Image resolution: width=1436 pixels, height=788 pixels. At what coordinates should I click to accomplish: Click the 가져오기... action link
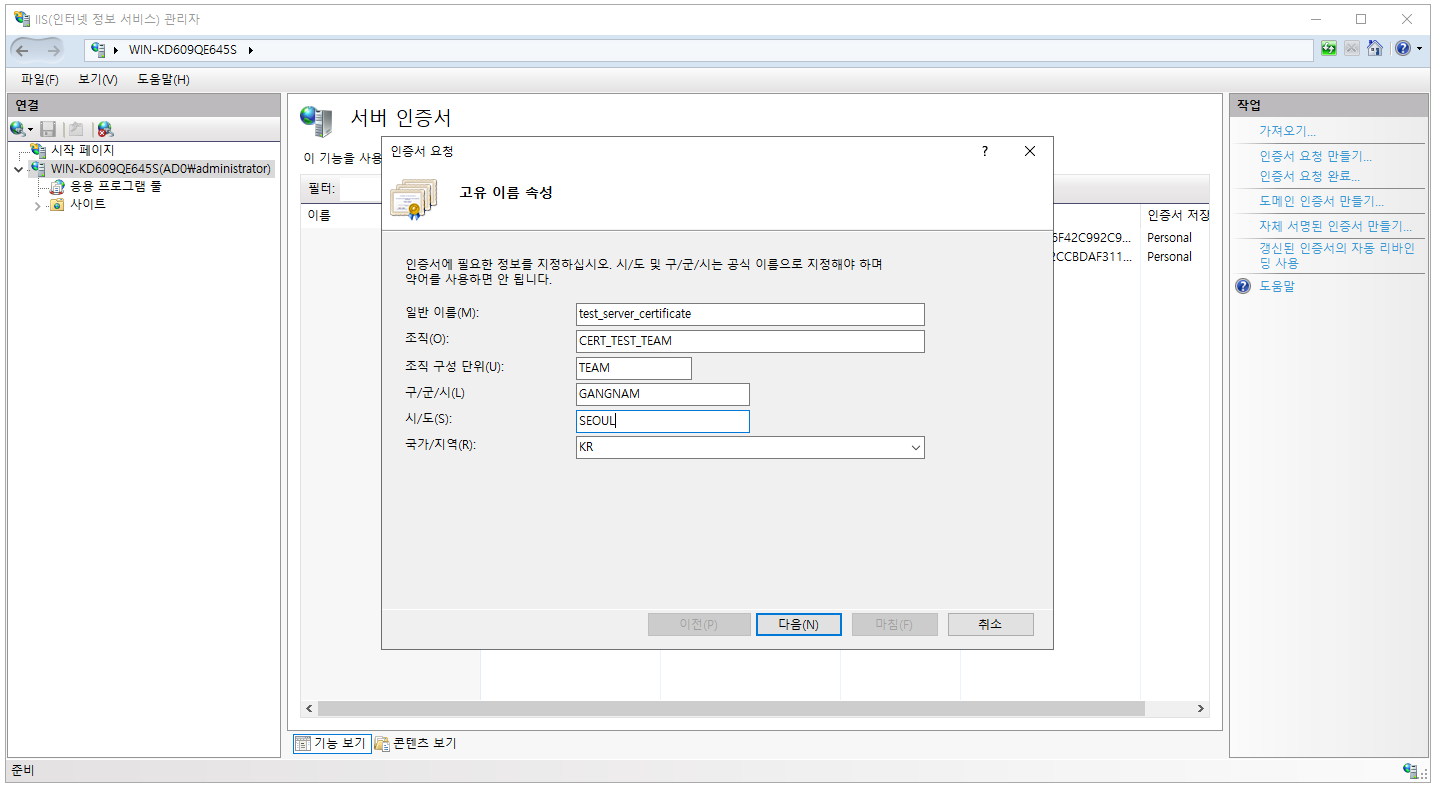[x=1287, y=131]
